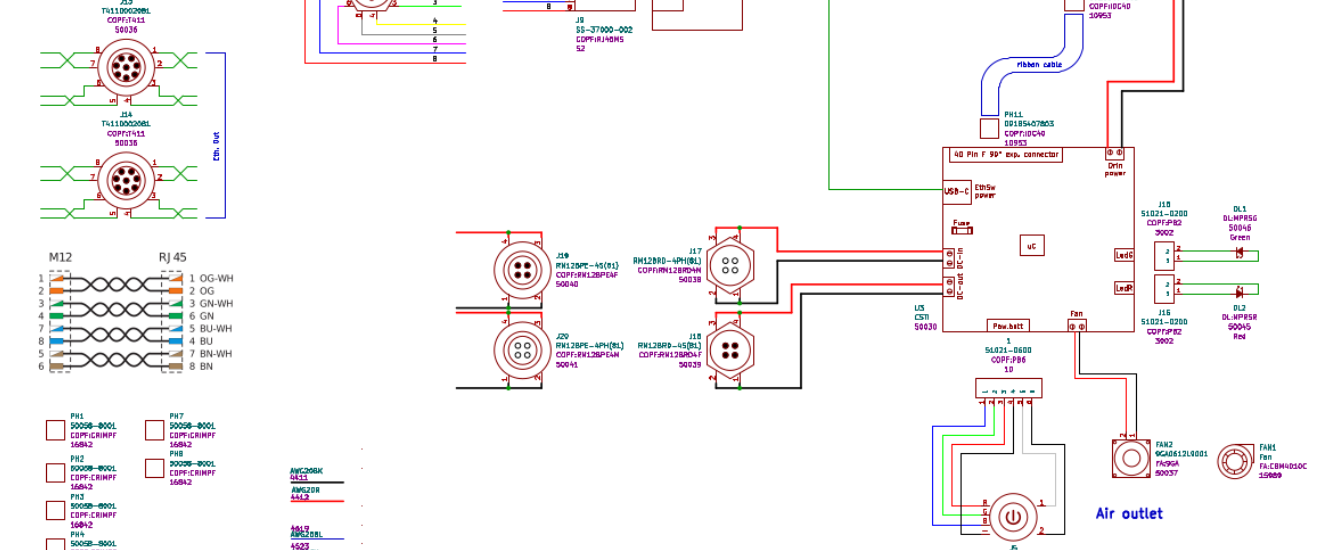Click the J17 hexagonal connector symbol

(730, 265)
